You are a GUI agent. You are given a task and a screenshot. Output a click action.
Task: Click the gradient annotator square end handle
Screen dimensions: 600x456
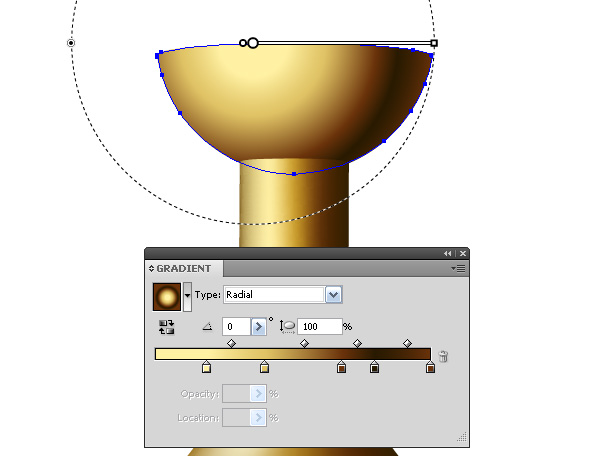tap(434, 43)
